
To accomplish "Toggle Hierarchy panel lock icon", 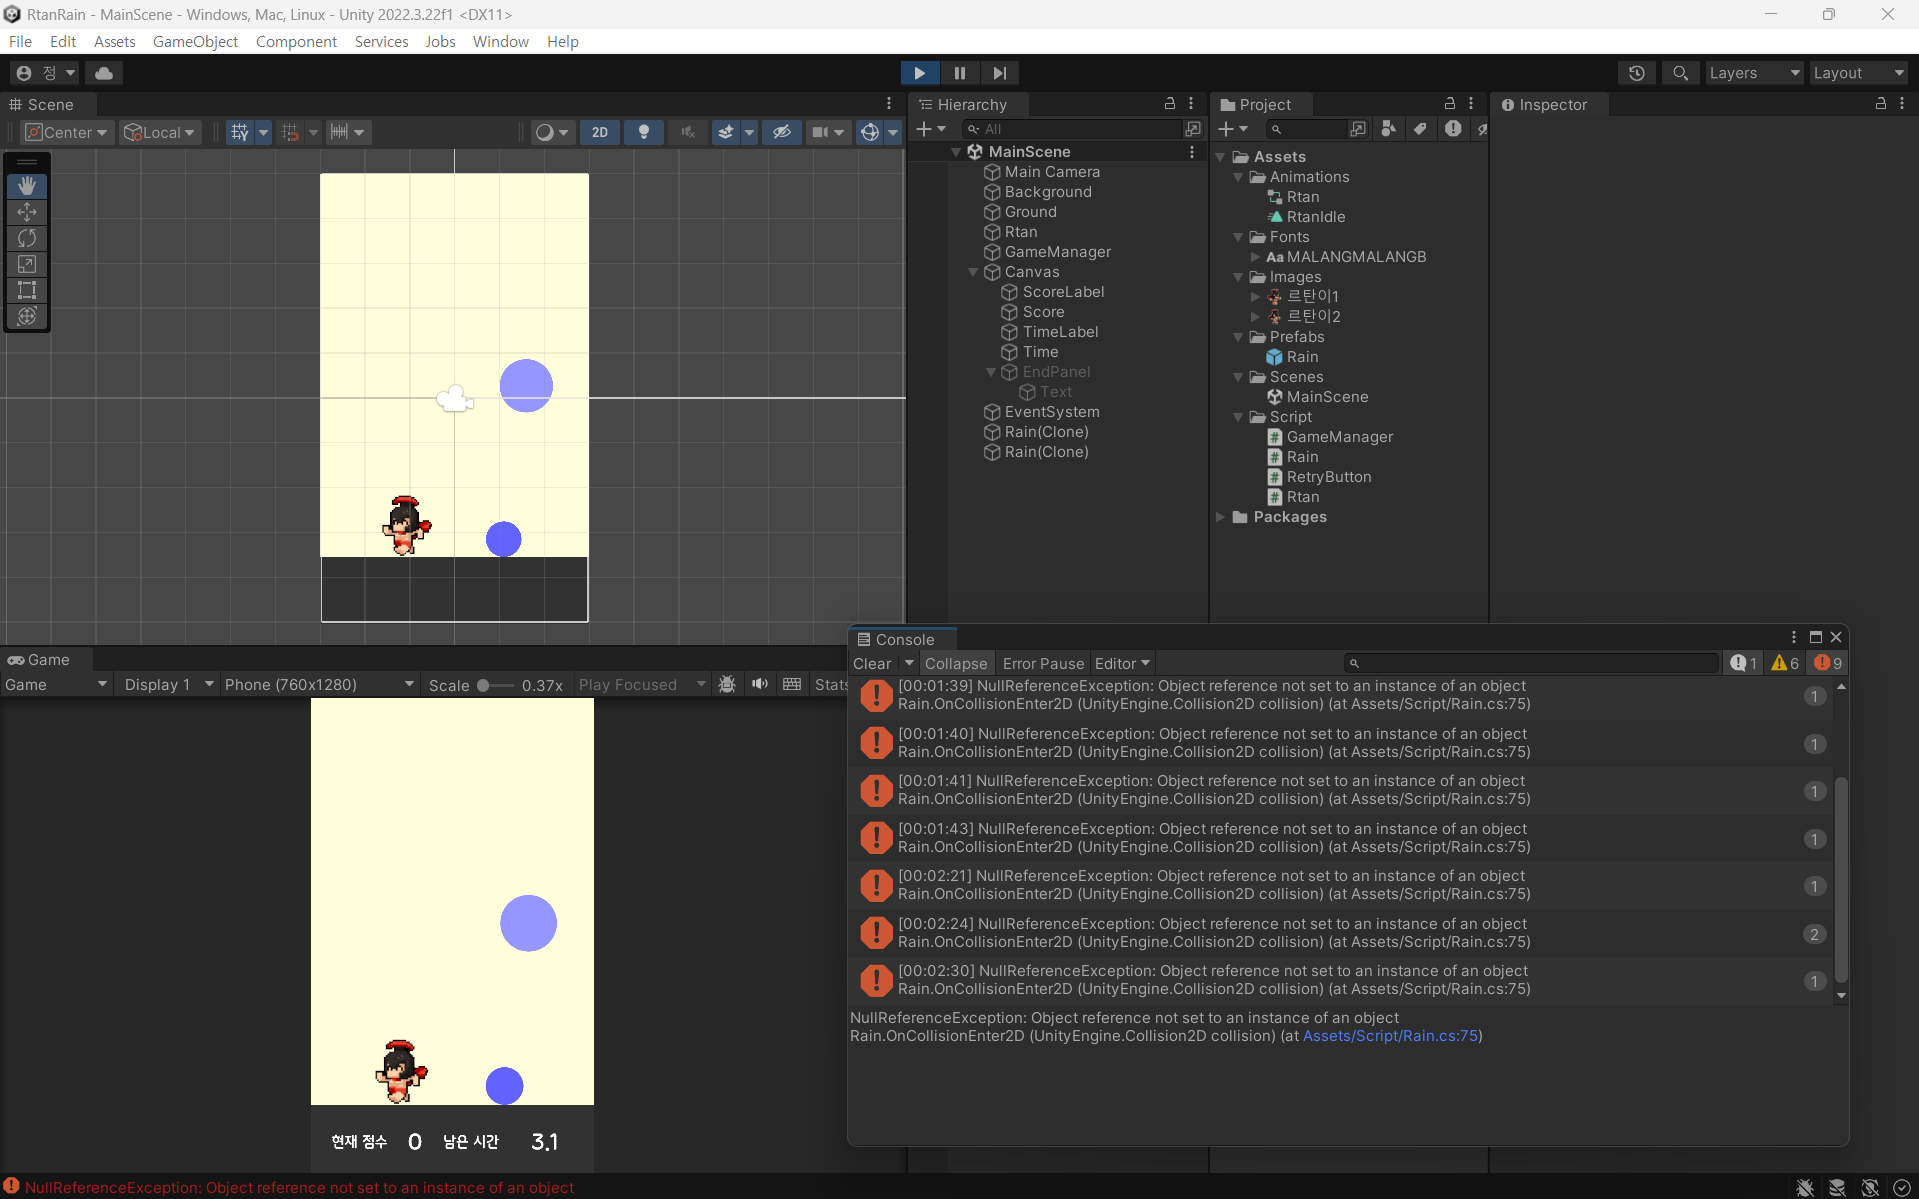I will pos(1170,103).
